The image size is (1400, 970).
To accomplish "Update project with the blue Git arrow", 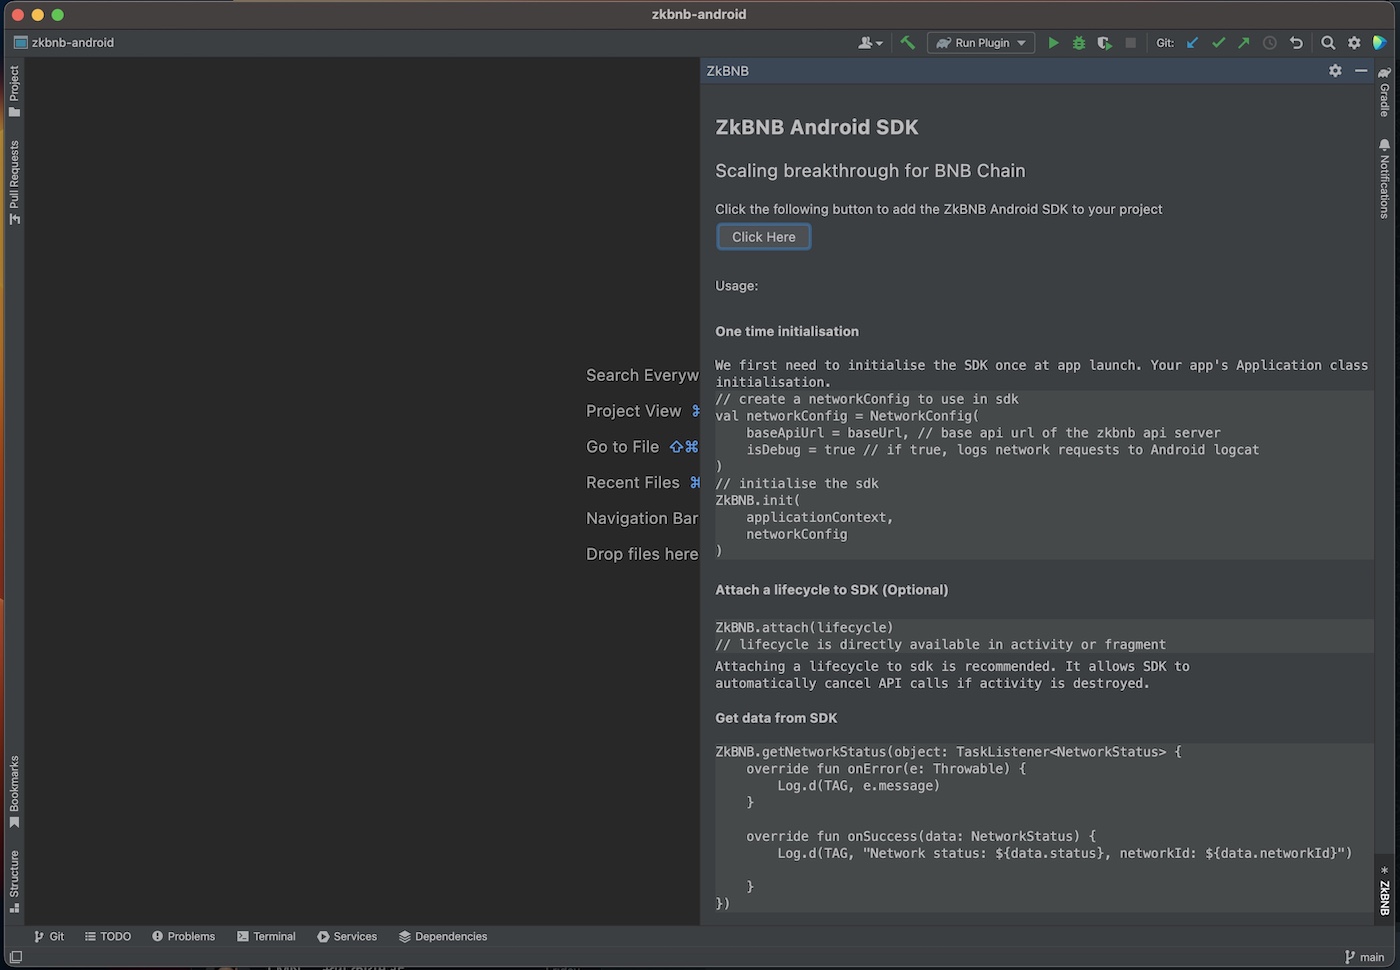I will (x=1192, y=42).
